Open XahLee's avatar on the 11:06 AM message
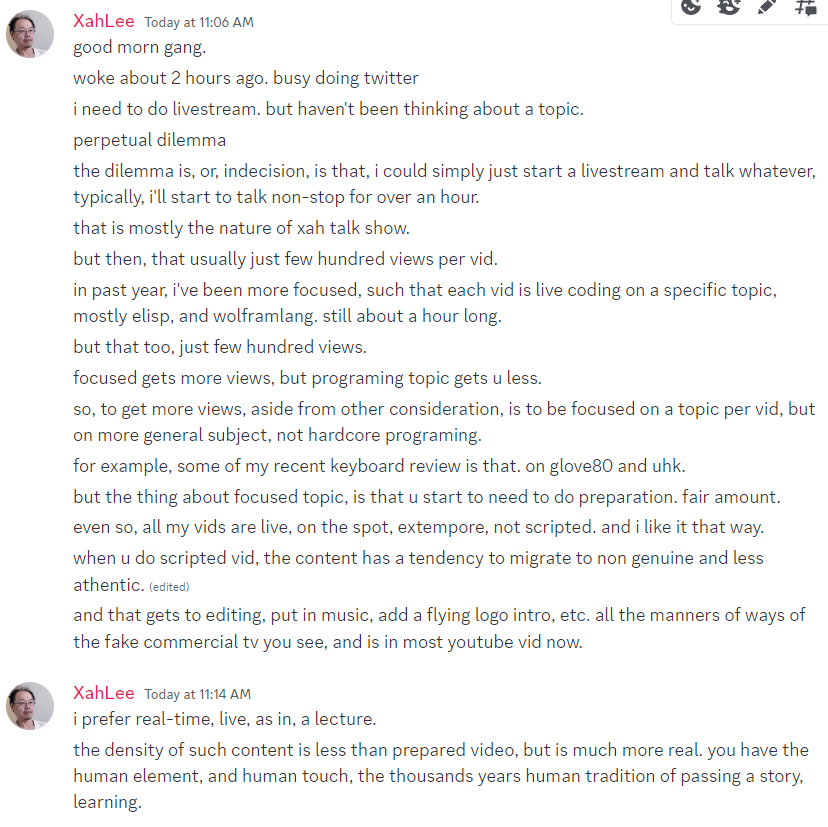 click(x=30, y=35)
